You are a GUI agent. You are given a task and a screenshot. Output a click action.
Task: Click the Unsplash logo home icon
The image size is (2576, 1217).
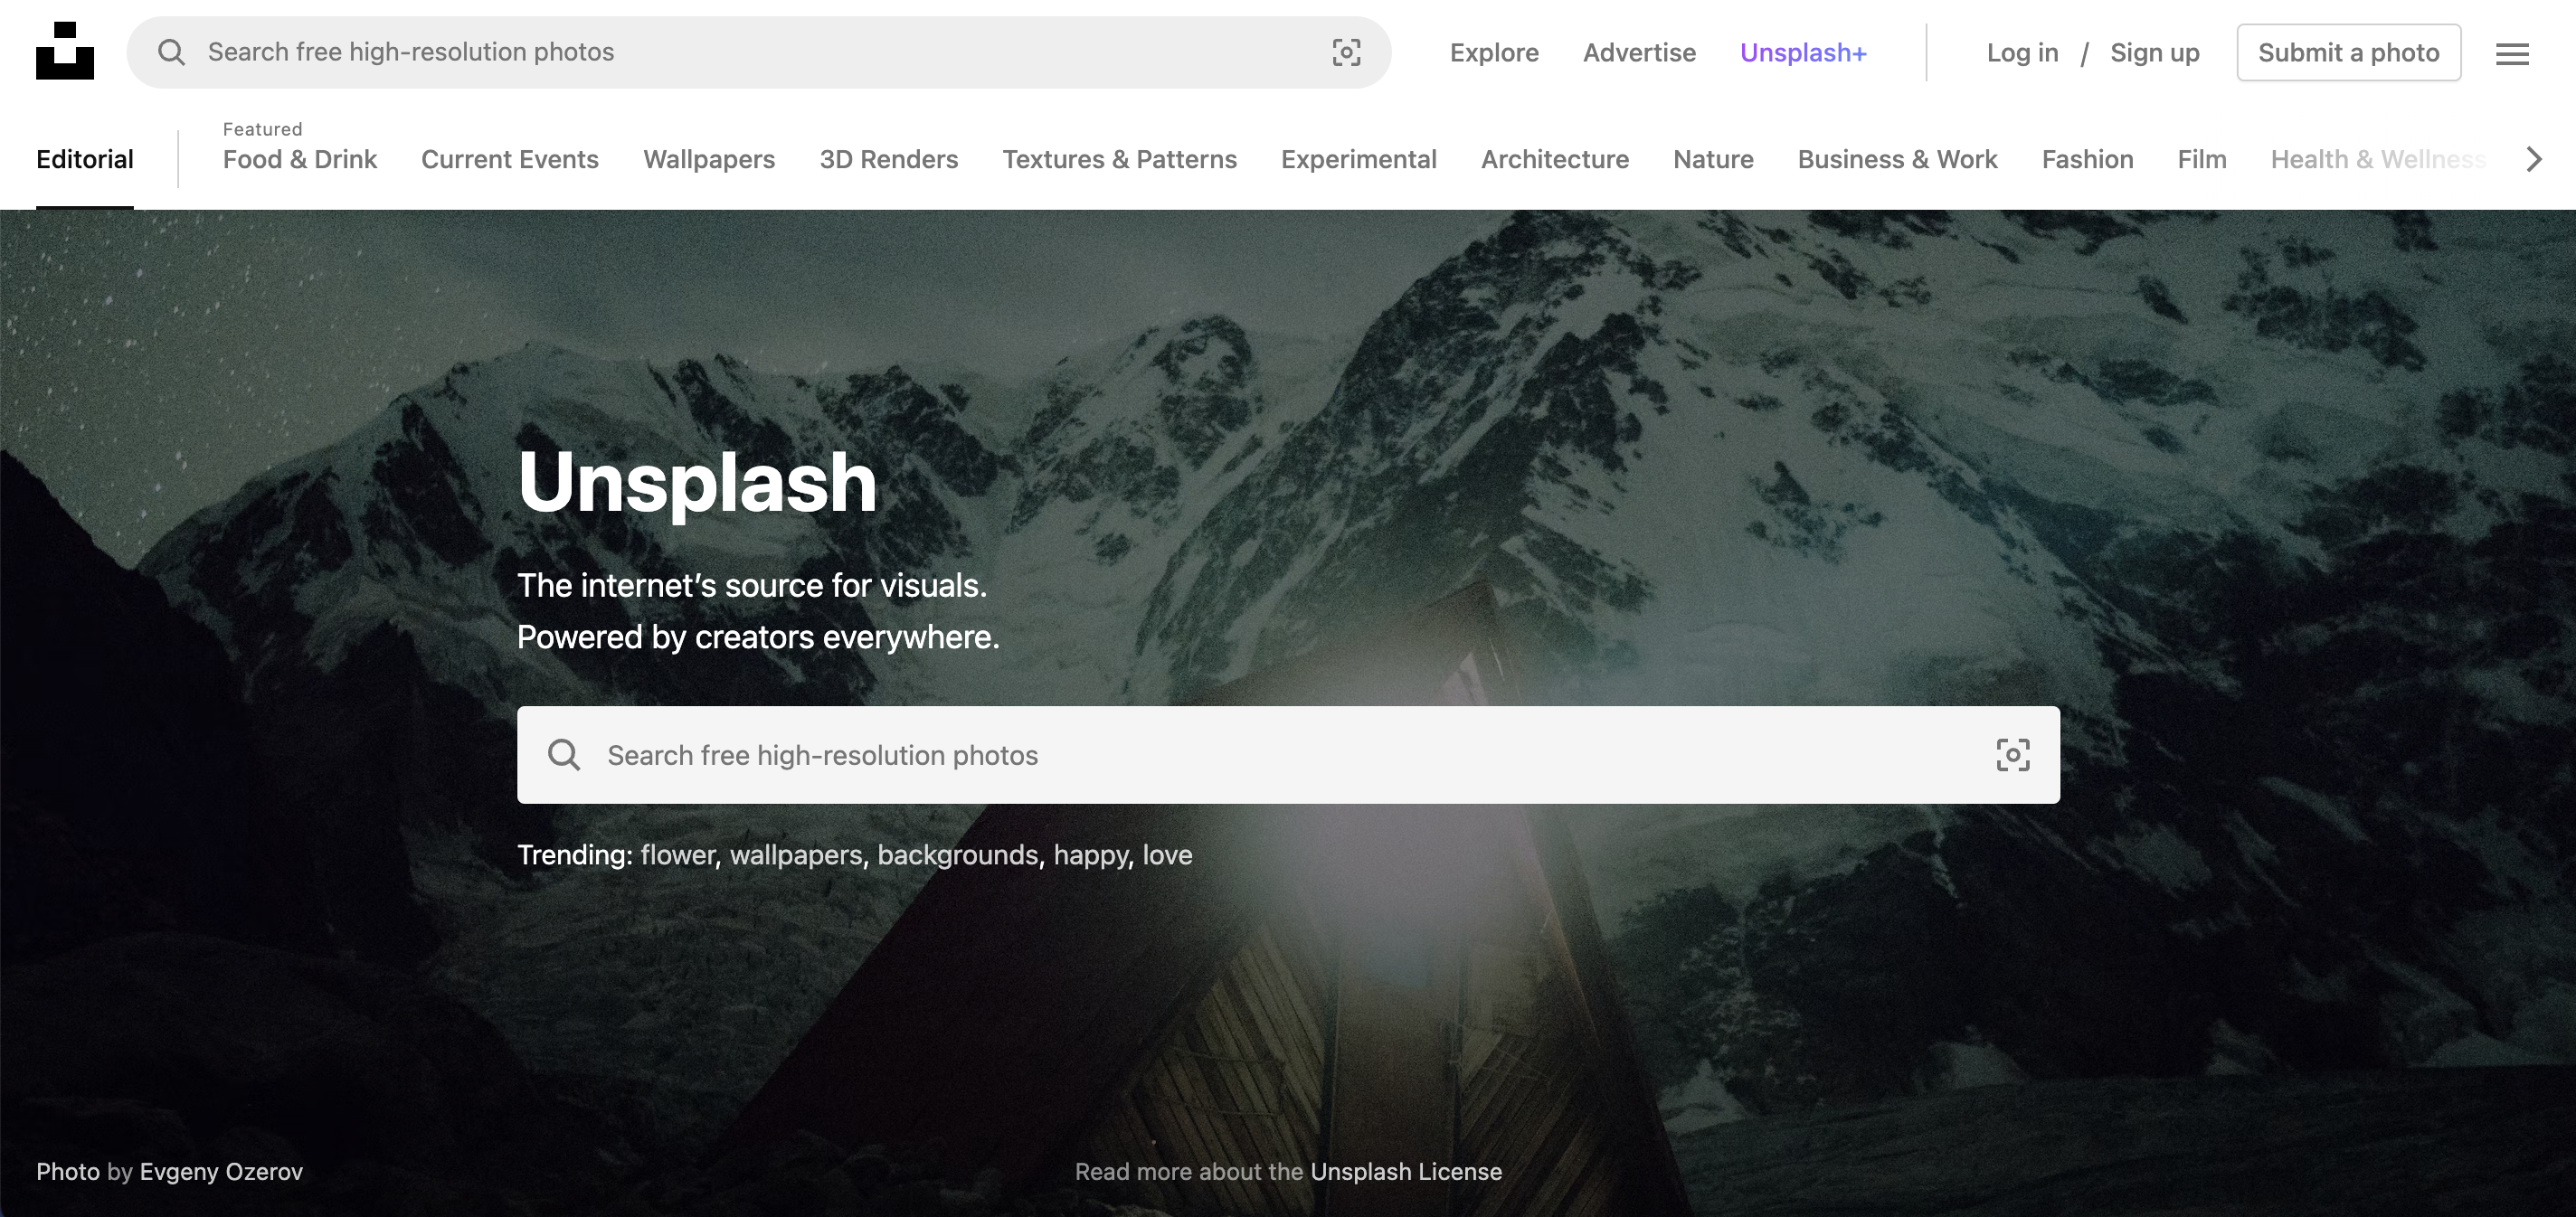click(65, 51)
